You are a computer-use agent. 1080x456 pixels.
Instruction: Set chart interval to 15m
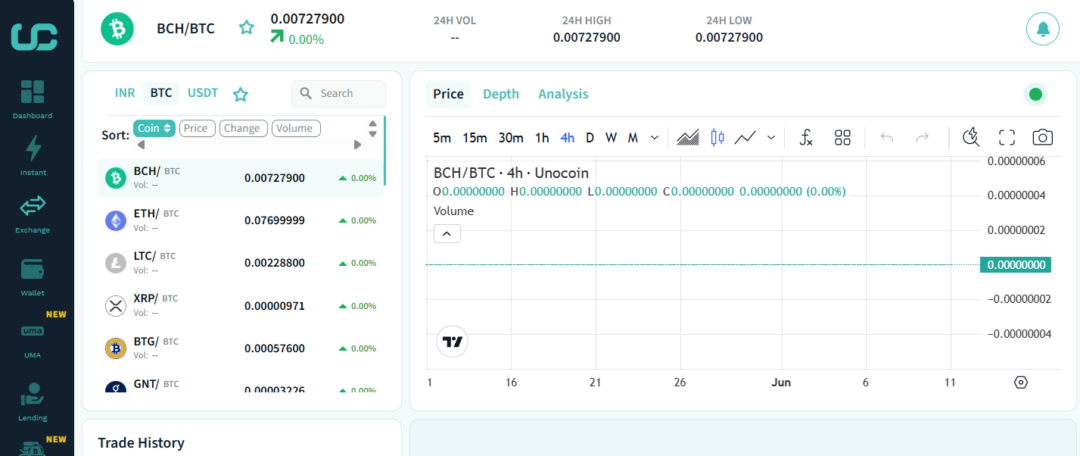click(x=475, y=138)
